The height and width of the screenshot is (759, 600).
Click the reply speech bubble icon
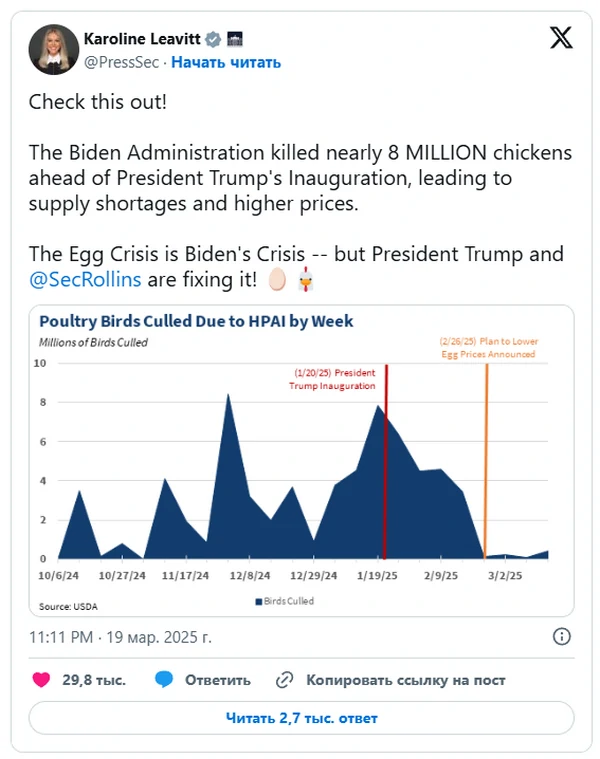coord(165,680)
